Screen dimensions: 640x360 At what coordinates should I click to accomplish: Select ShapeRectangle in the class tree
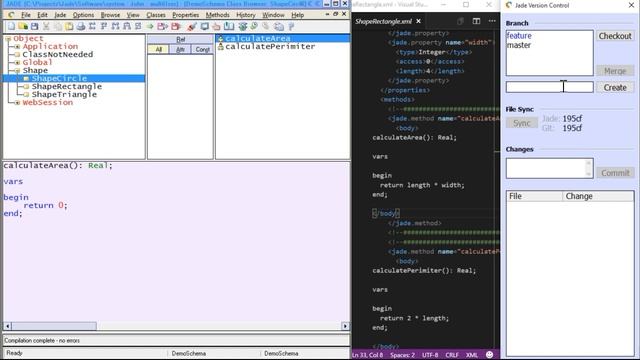click(67, 87)
